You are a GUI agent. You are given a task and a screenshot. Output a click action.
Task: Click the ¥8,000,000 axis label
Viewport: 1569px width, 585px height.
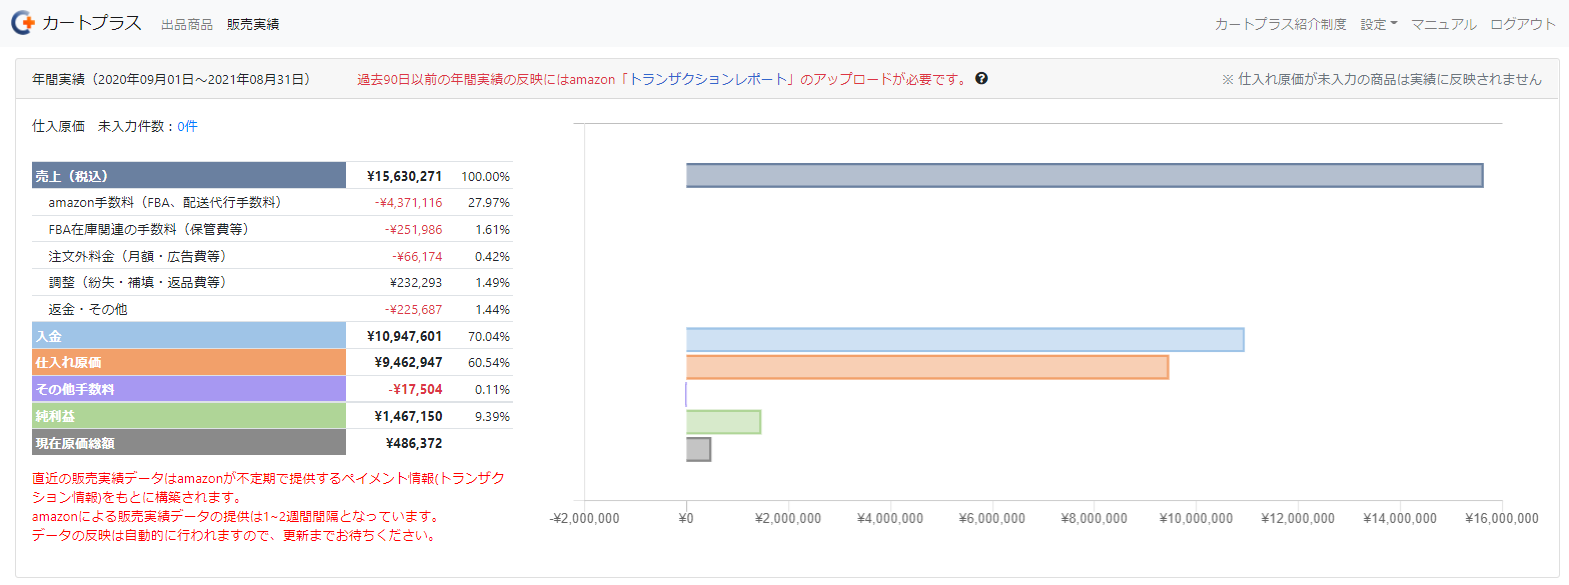[1094, 518]
